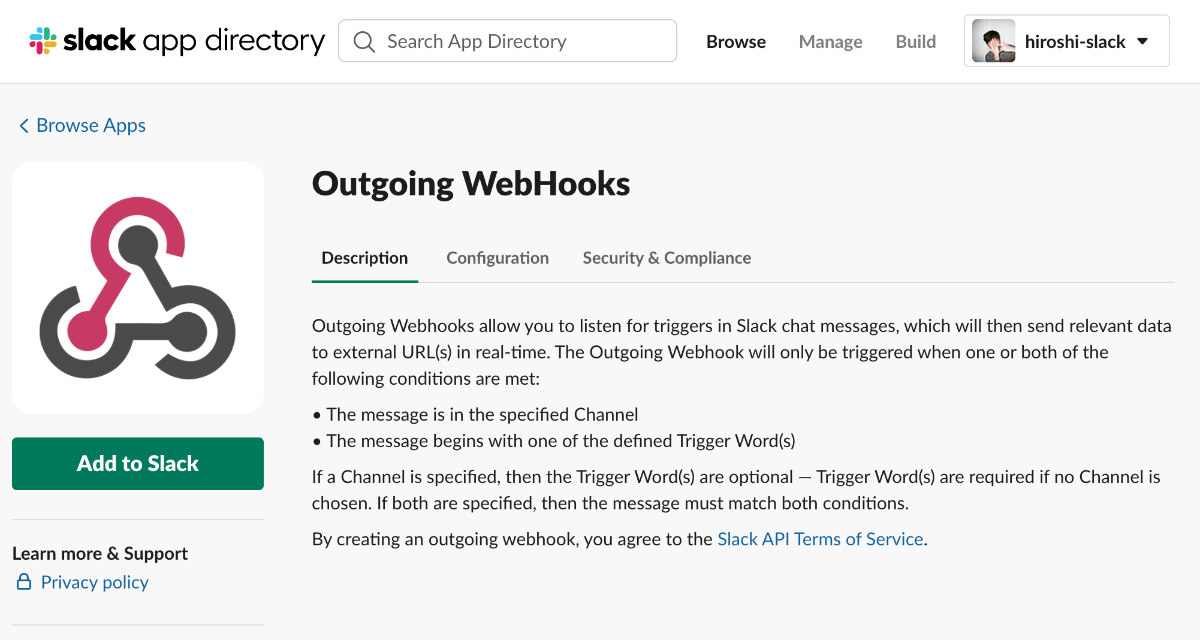This screenshot has width=1200, height=640.
Task: Click the search magnifier icon
Action: tap(365, 42)
